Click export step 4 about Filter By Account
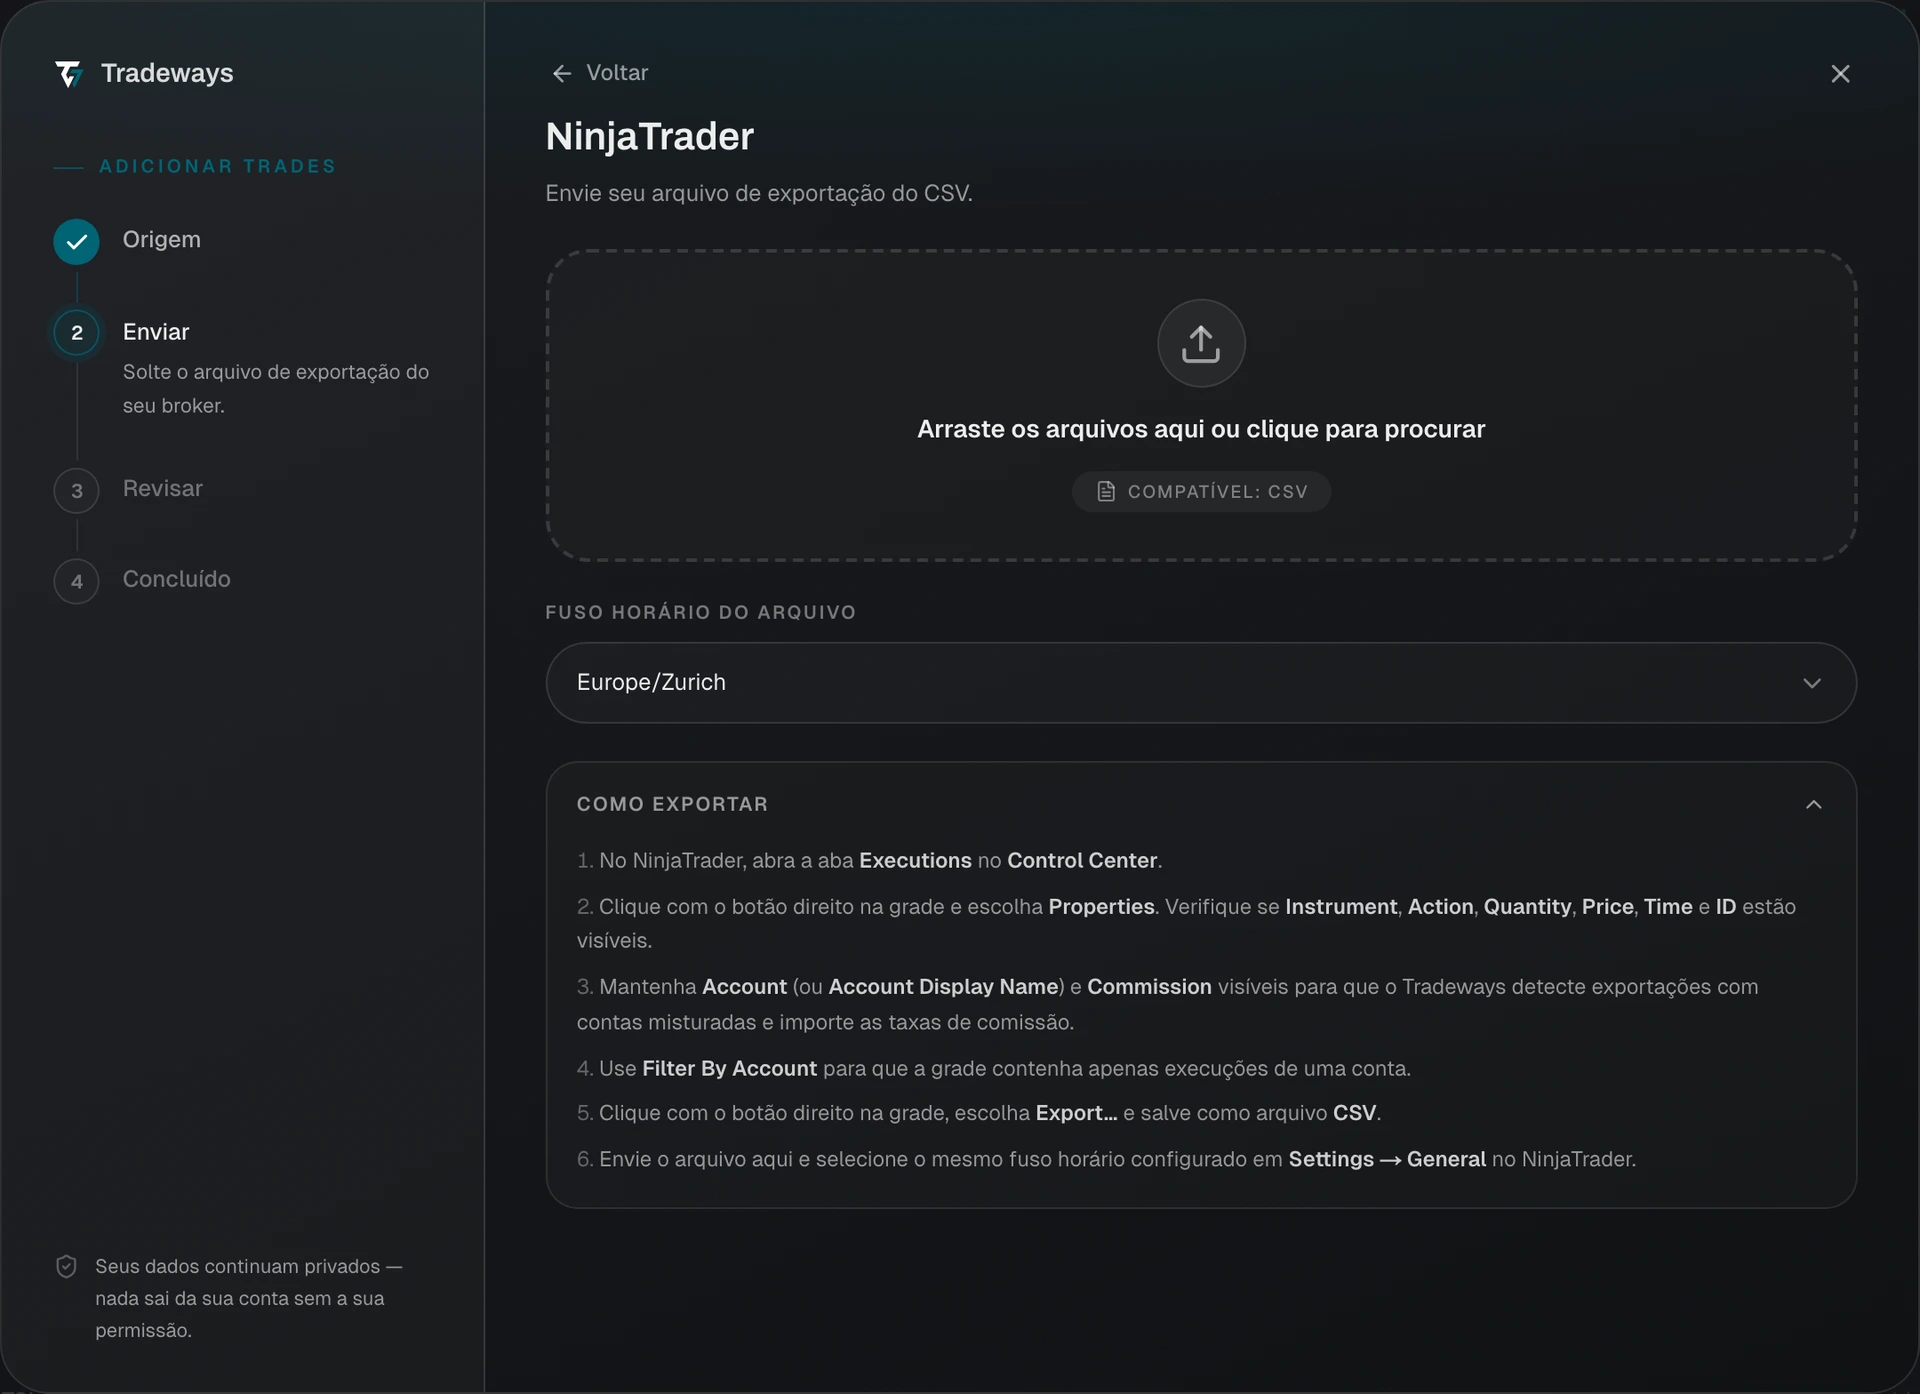The height and width of the screenshot is (1394, 1920). (x=994, y=1069)
